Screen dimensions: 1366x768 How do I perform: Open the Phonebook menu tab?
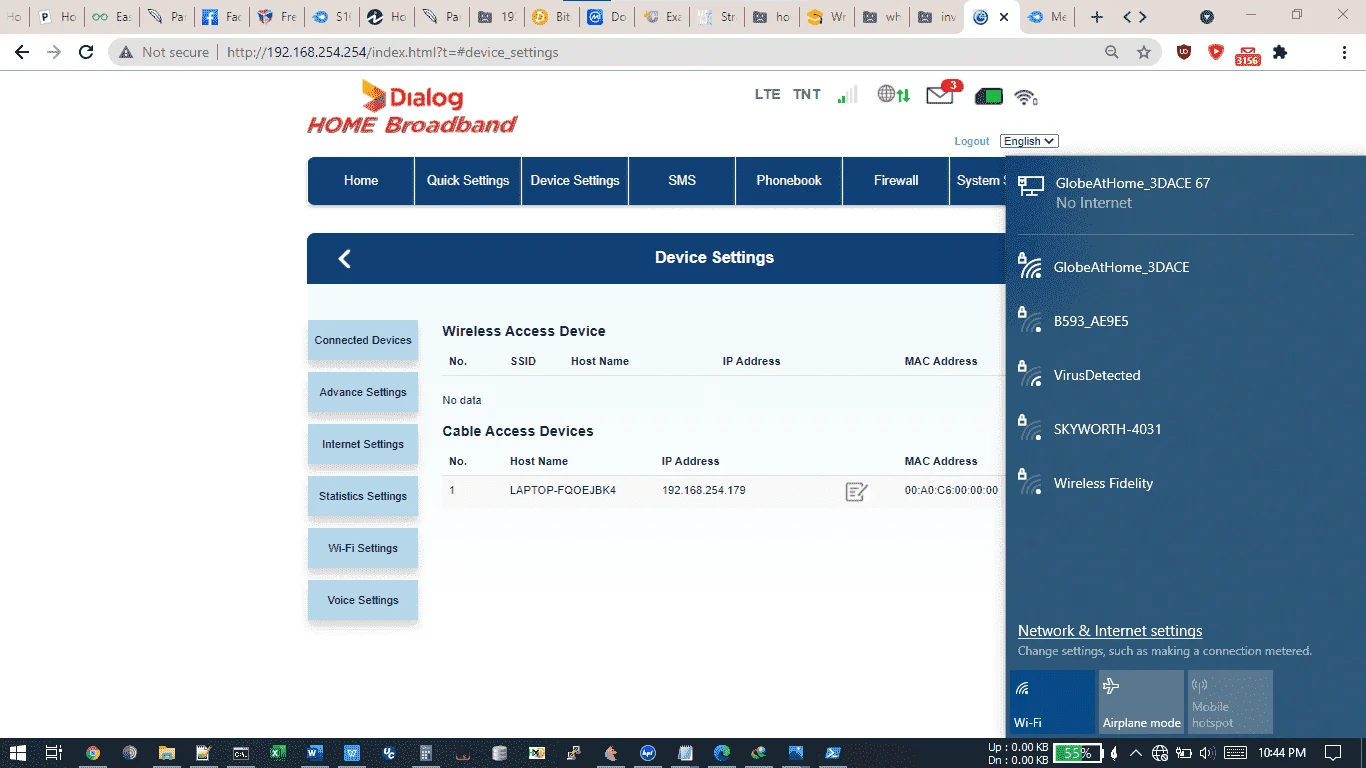(789, 181)
